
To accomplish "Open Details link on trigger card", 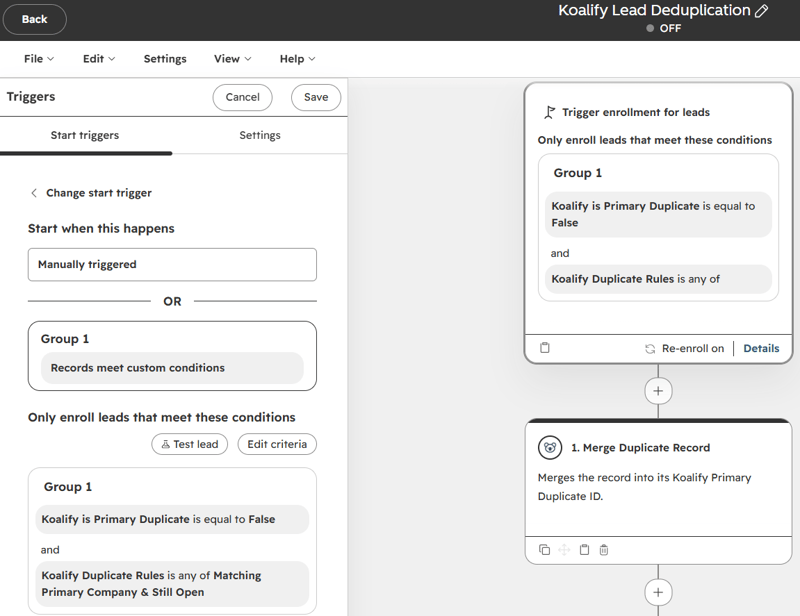I will tap(761, 349).
